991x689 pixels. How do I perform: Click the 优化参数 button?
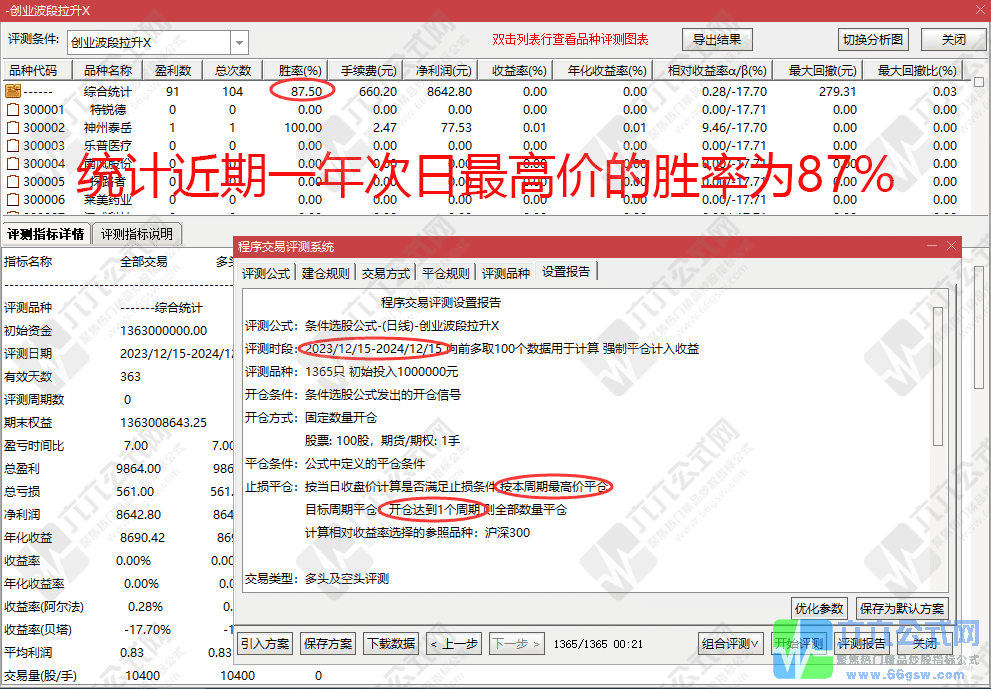[819, 607]
